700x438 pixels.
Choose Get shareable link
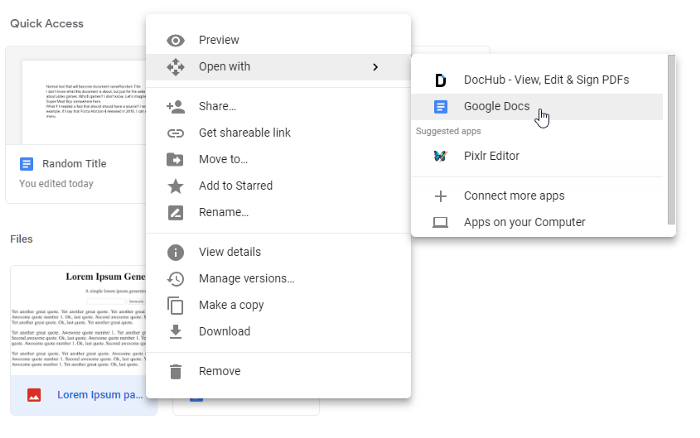pyautogui.click(x=279, y=133)
